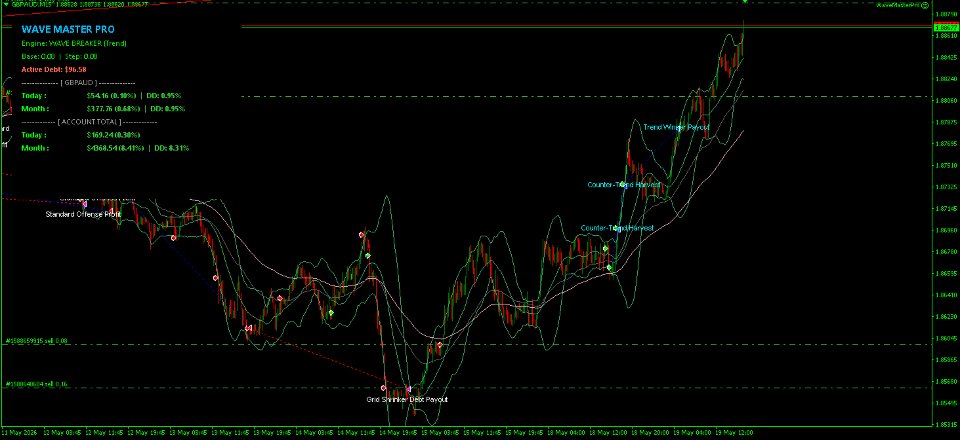Screen dimensions: 960x440
Task: Click the pink arrow marker at Grid Shrinker payout
Action: click(409, 389)
